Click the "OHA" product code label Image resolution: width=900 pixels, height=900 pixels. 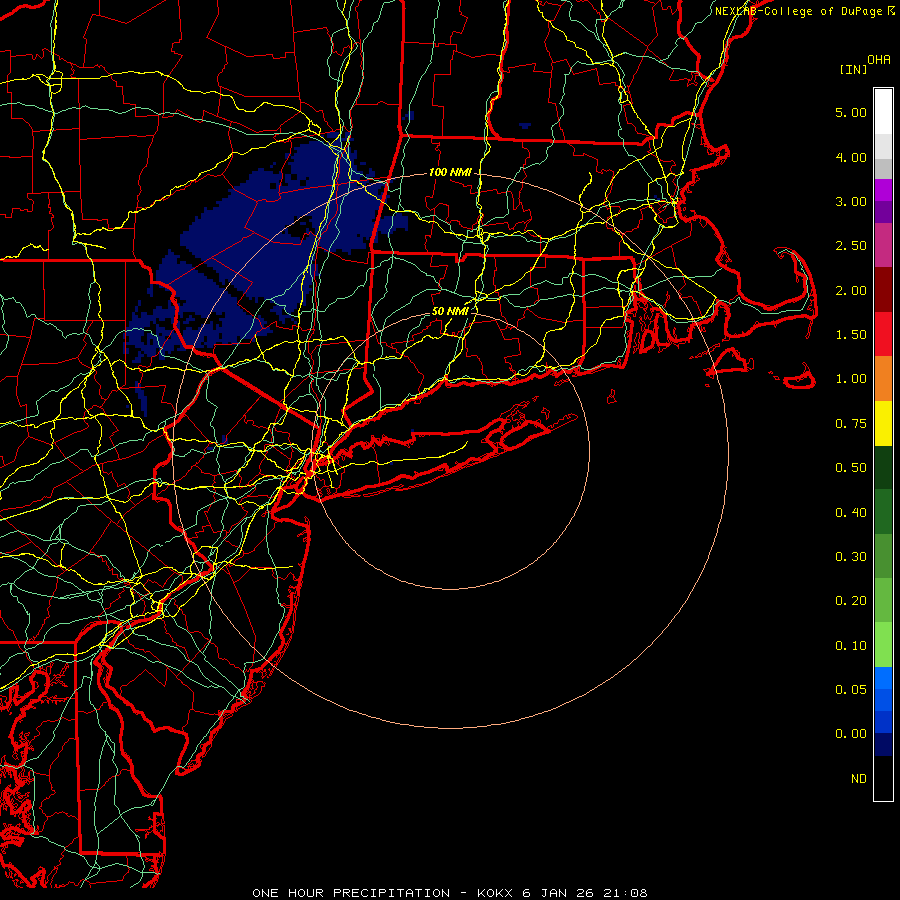point(879,60)
